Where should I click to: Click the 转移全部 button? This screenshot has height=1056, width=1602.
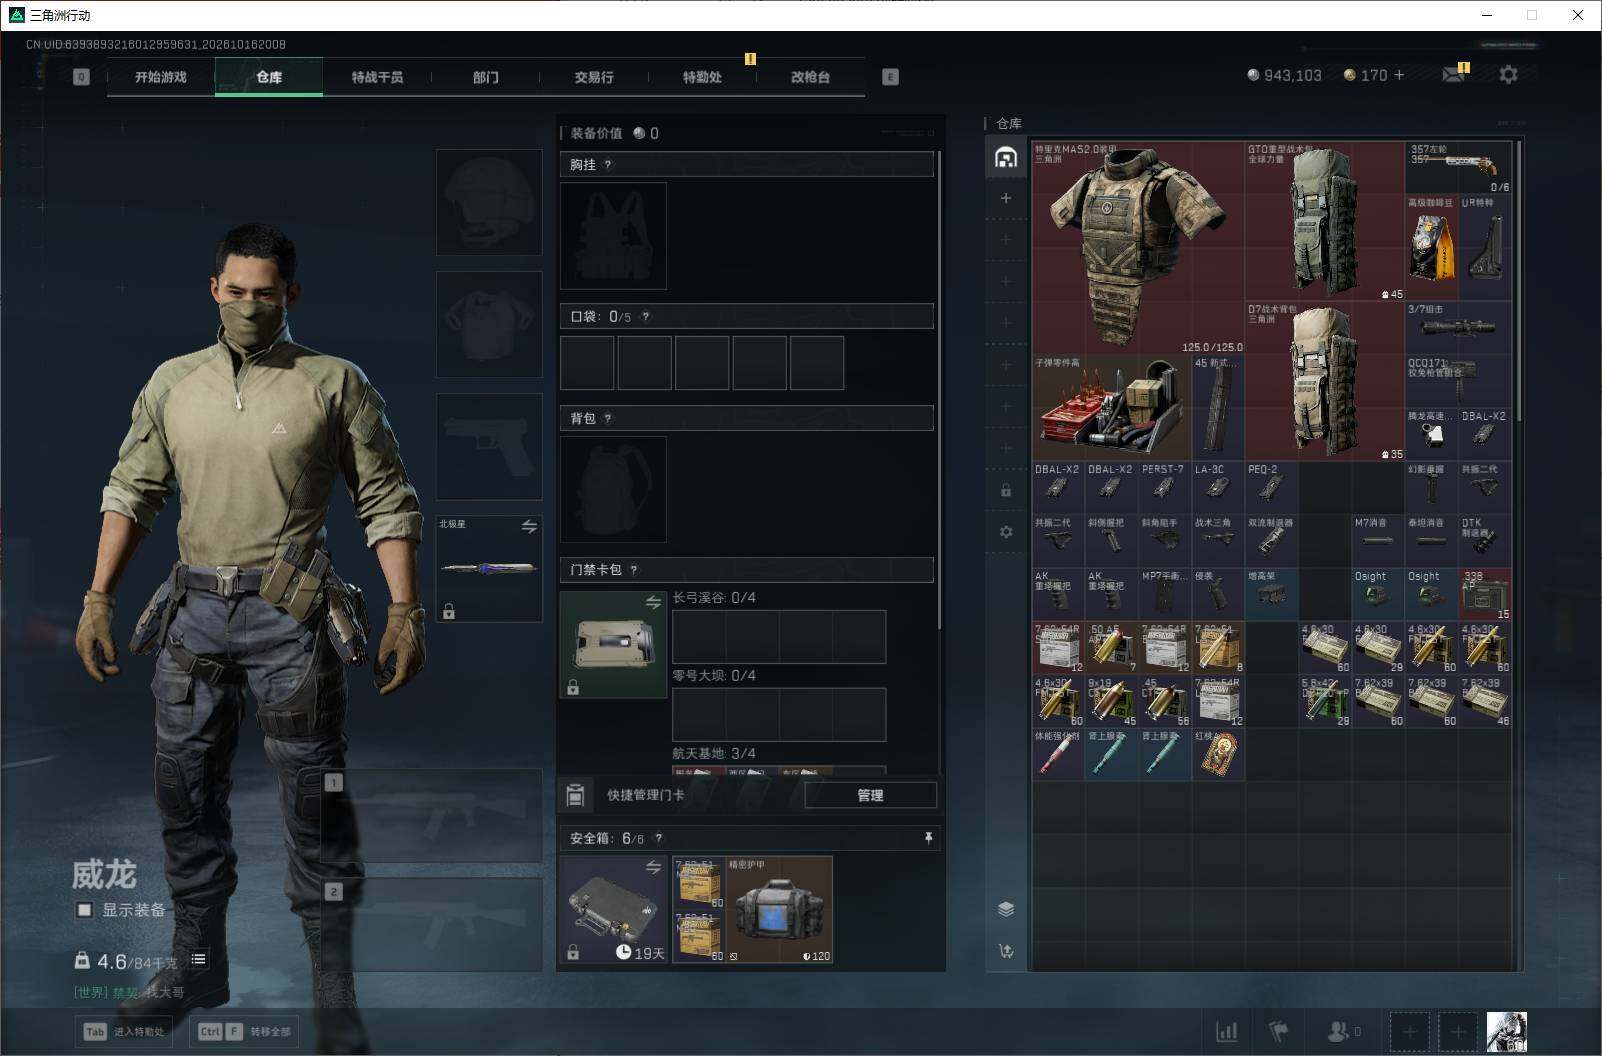(246, 1031)
